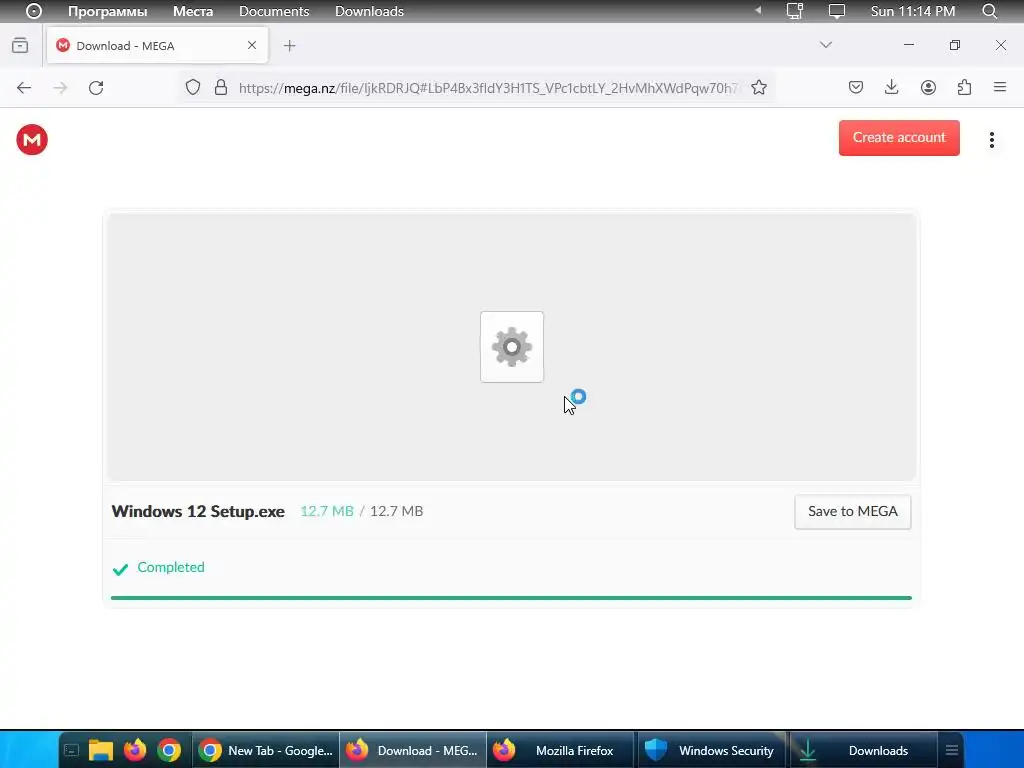1024x768 pixels.
Task: Restore down the Firefox window
Action: (x=955, y=45)
